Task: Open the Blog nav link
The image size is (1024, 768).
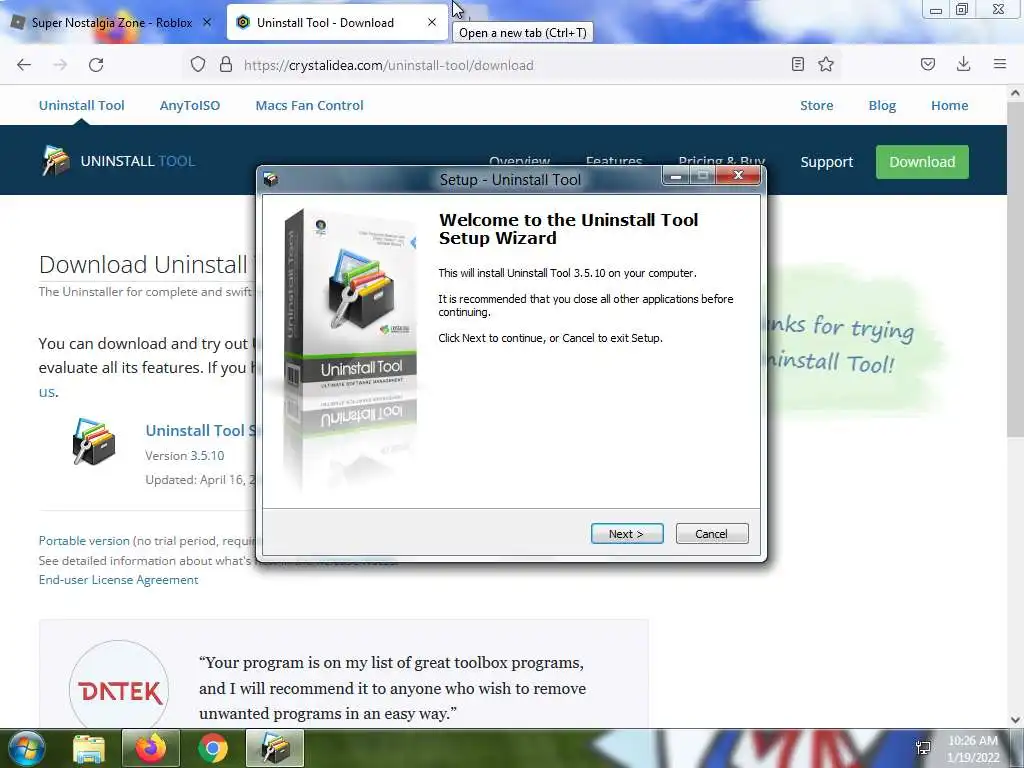Action: (882, 105)
